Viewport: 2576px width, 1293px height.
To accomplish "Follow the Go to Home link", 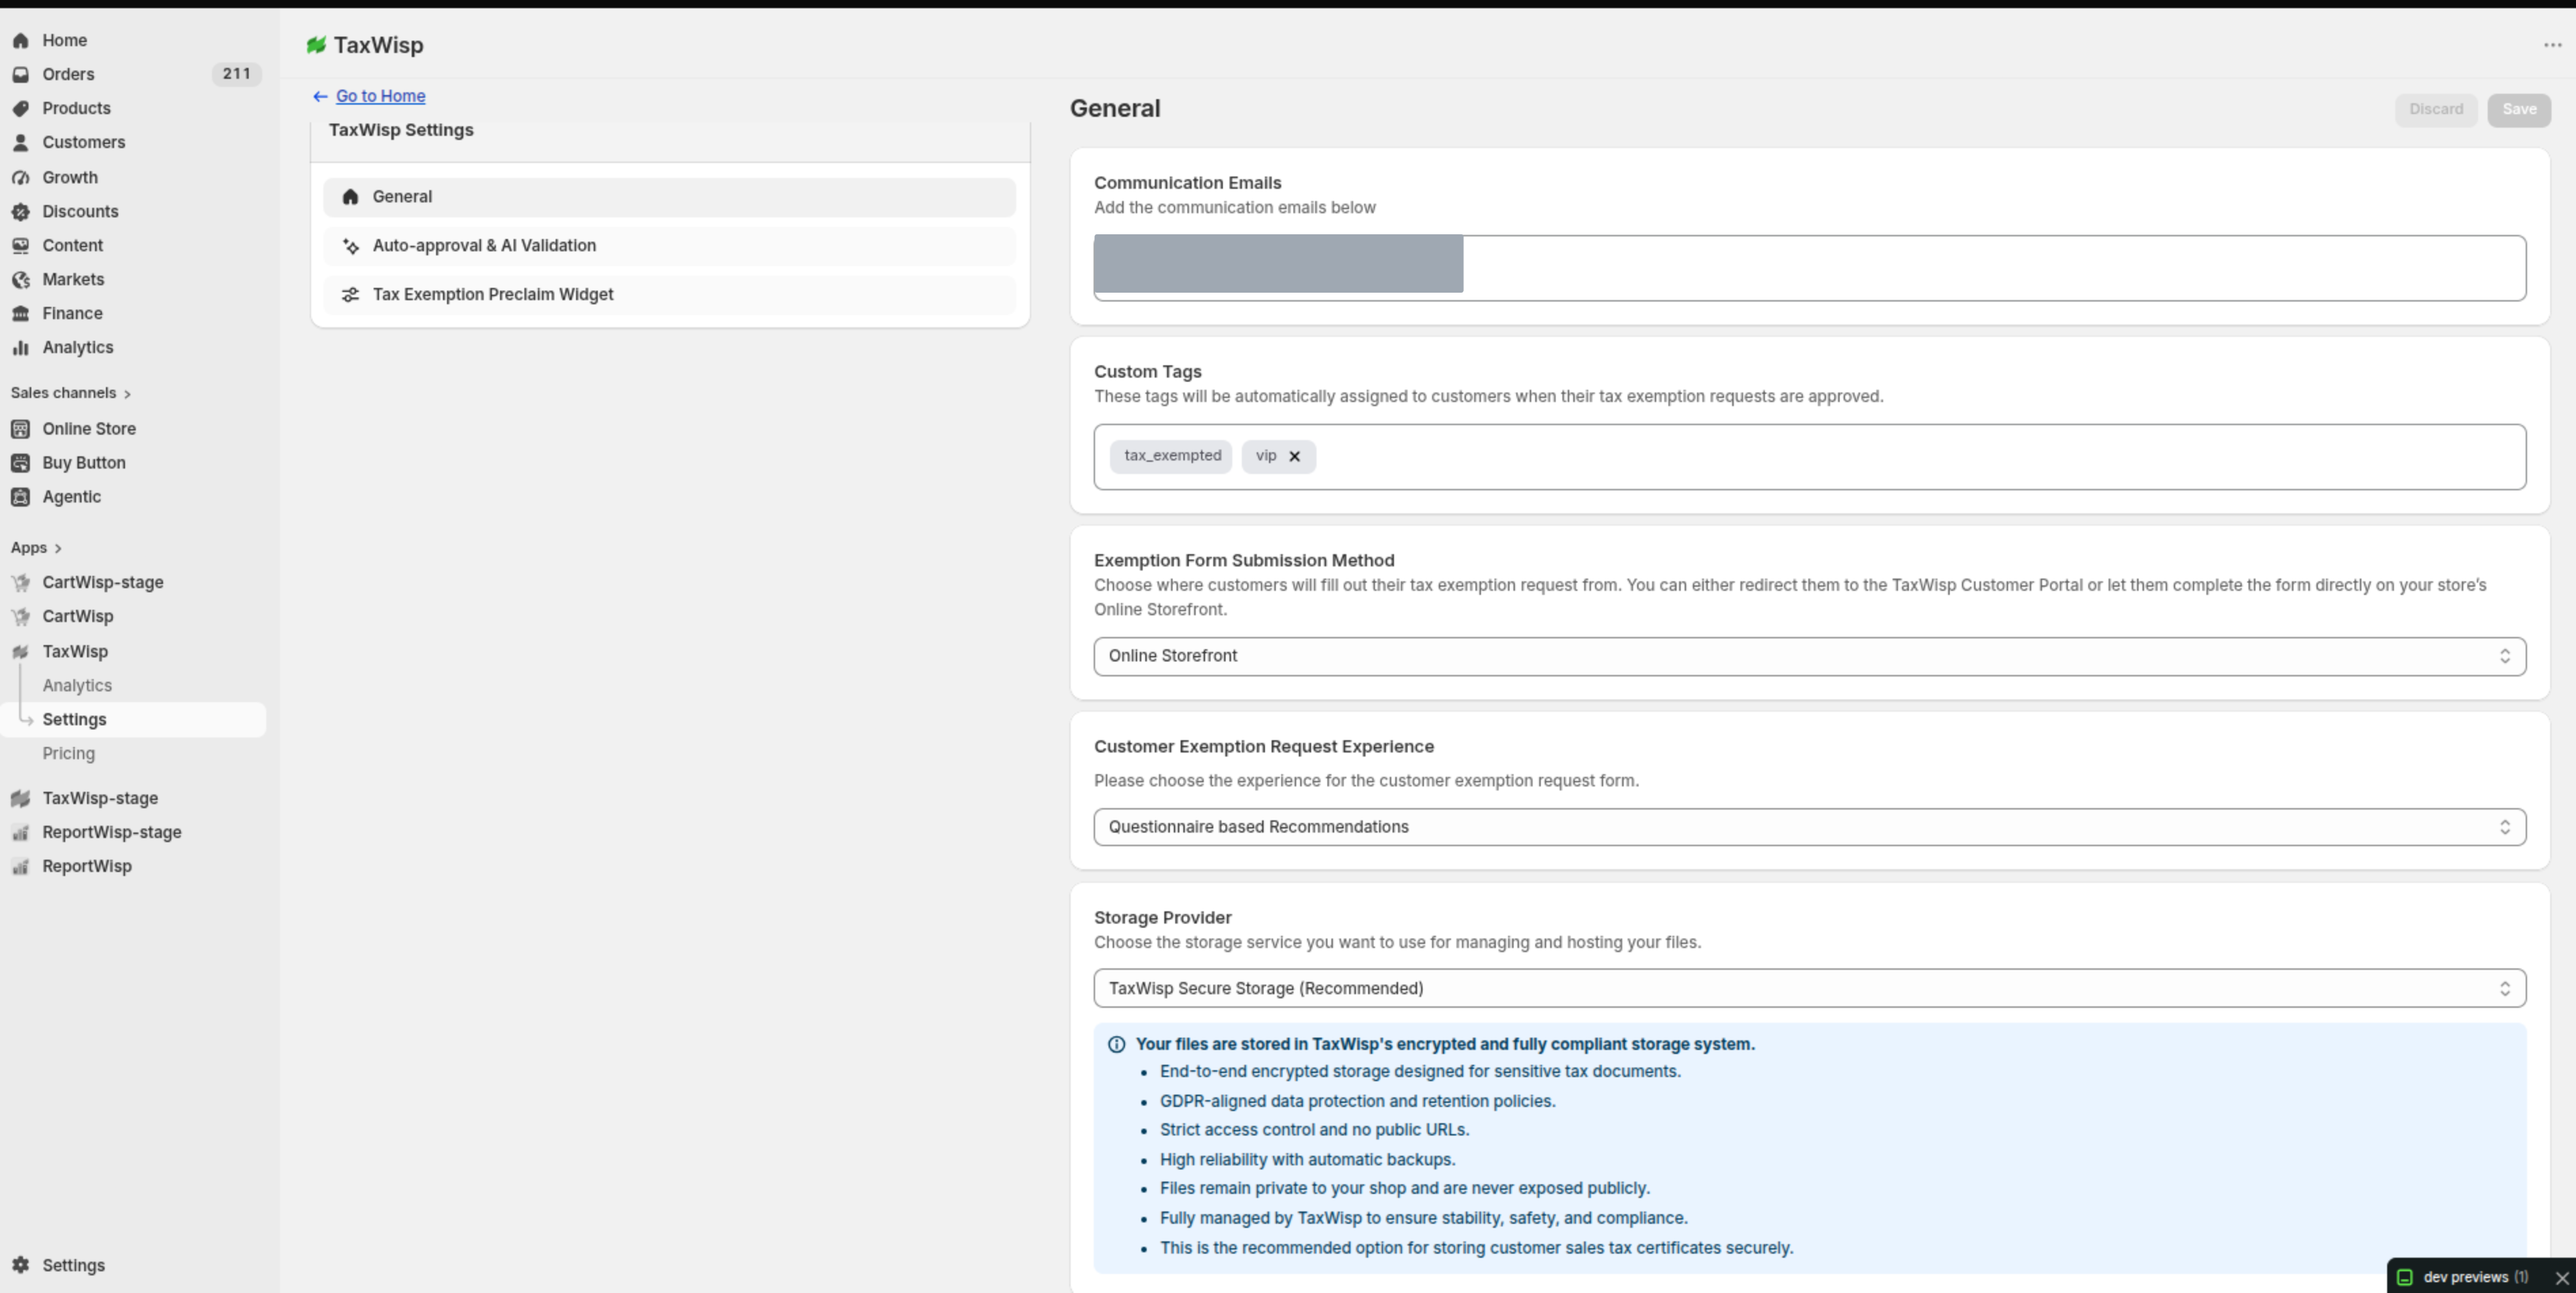I will pos(380,96).
